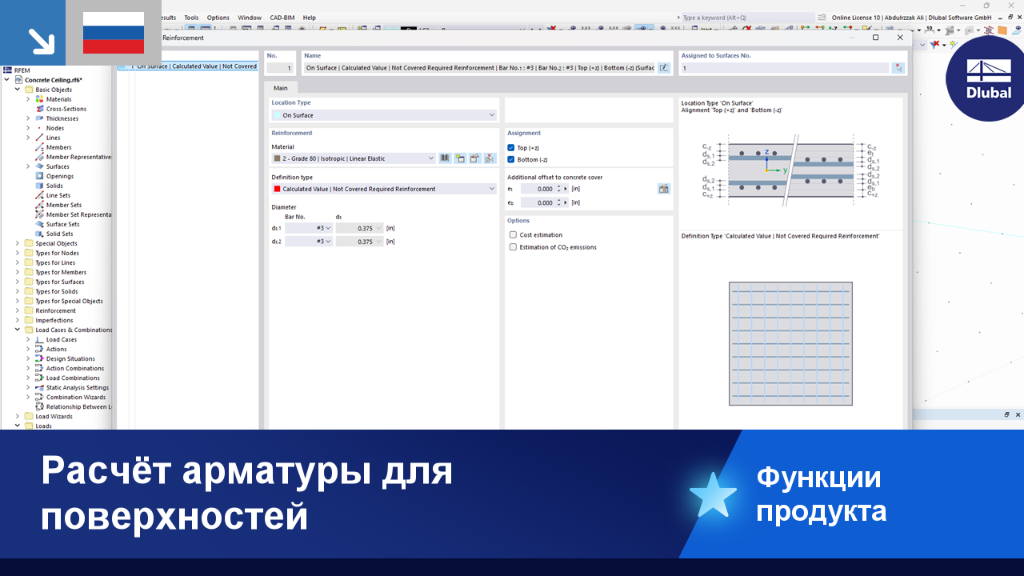
Task: Uncheck the Top (+z) assignment checkbox
Action: pos(511,148)
